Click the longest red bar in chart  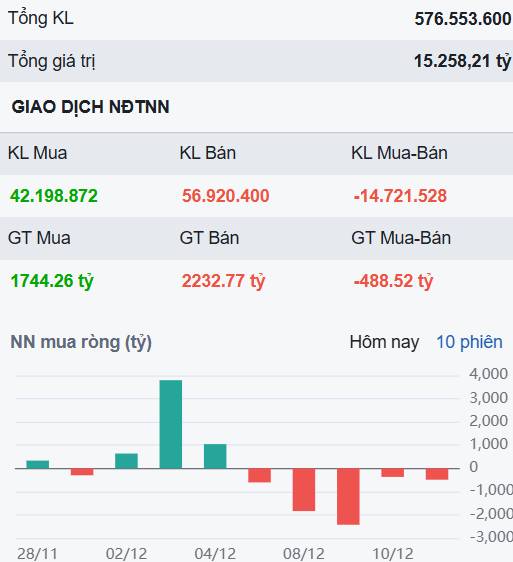348,496
